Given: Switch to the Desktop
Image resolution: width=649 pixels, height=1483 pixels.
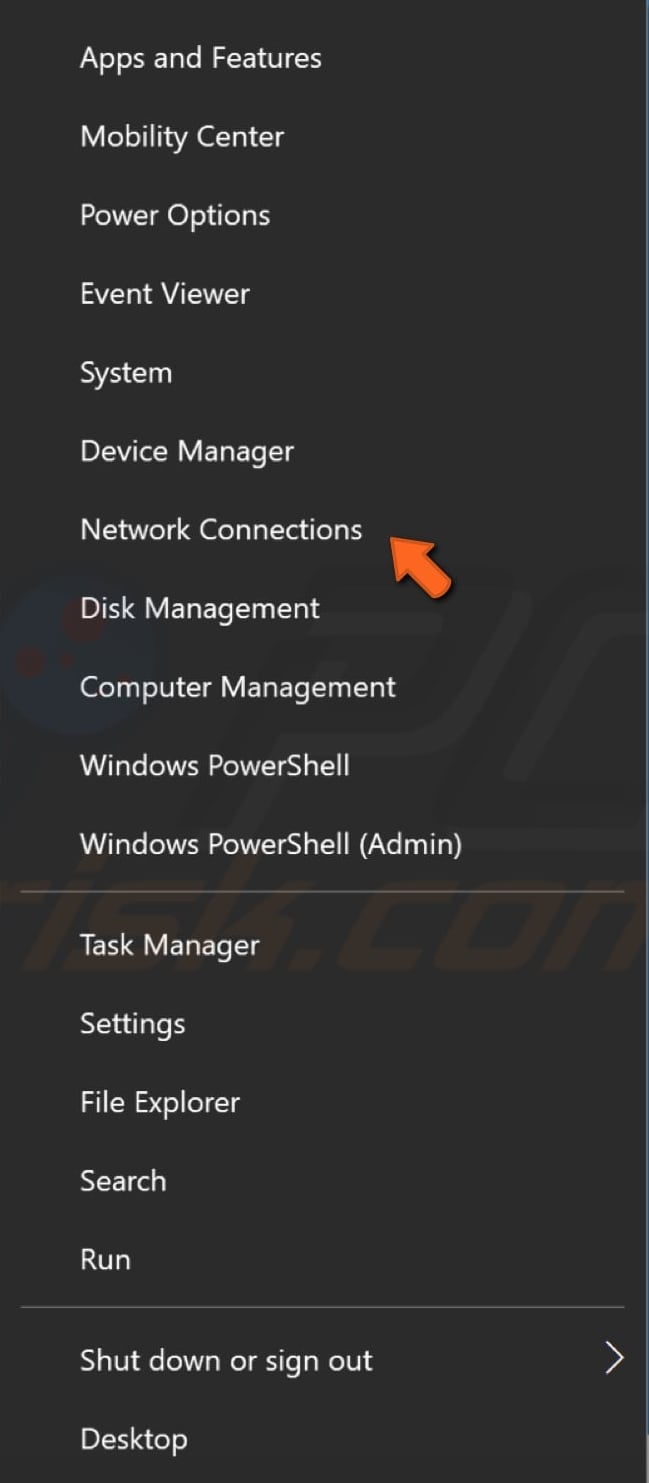Looking at the screenshot, I should (134, 1439).
